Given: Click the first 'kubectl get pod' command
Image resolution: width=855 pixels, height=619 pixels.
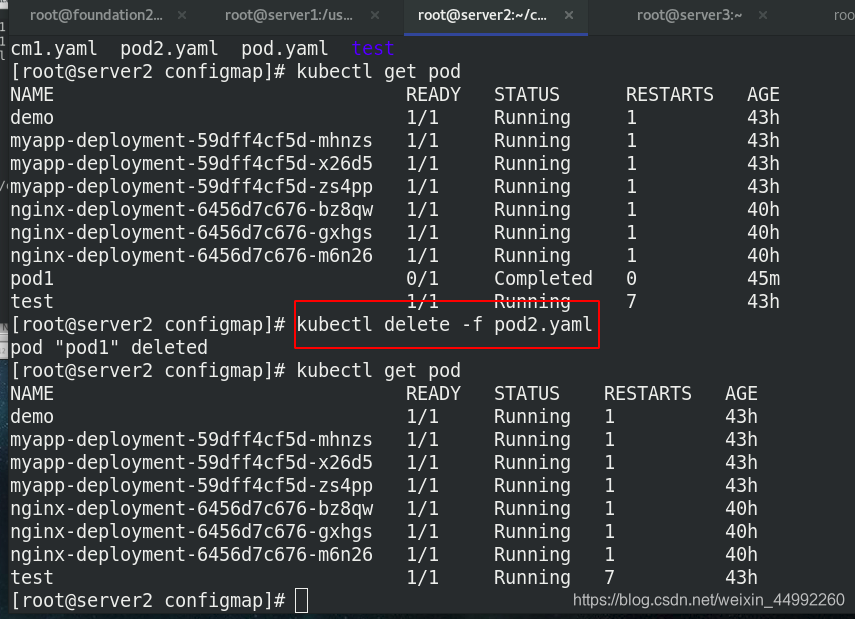Looking at the screenshot, I should (x=378, y=71).
